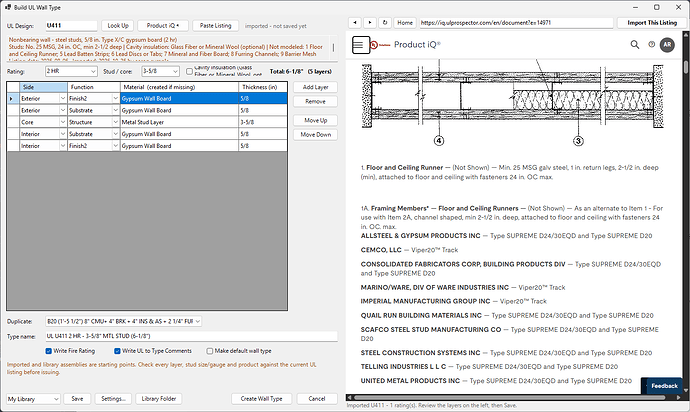The height and width of the screenshot is (412, 690).
Task: Click the web page horizontal scrollbar
Action: pos(508,397)
